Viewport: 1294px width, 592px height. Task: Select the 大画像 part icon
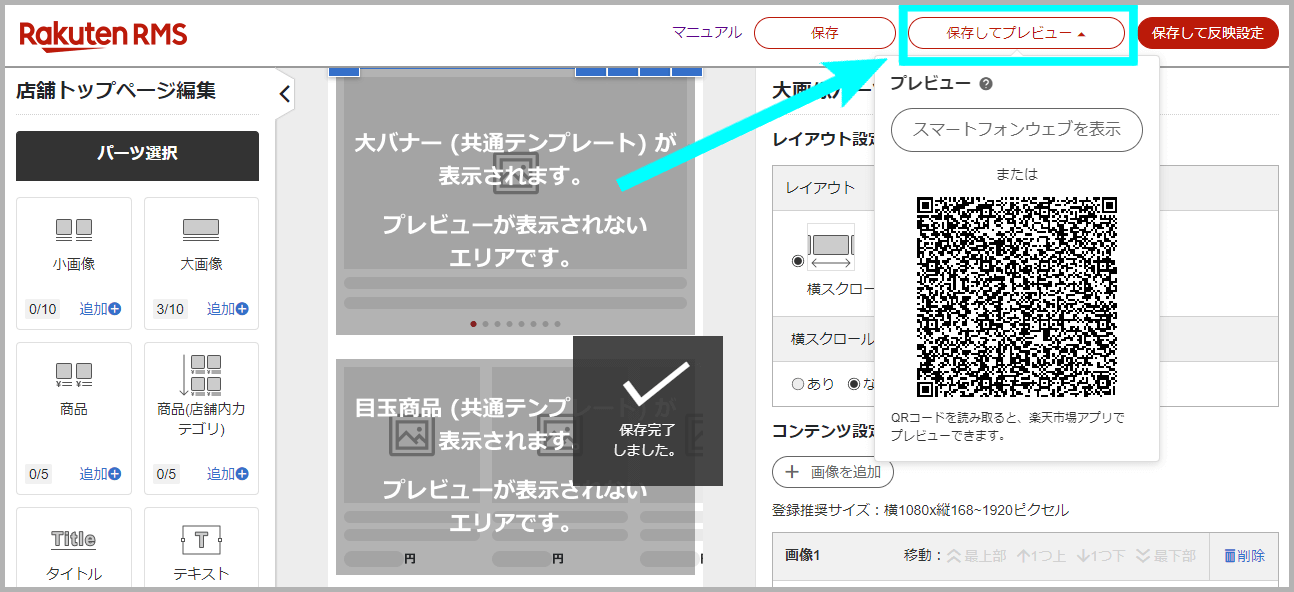point(201,231)
